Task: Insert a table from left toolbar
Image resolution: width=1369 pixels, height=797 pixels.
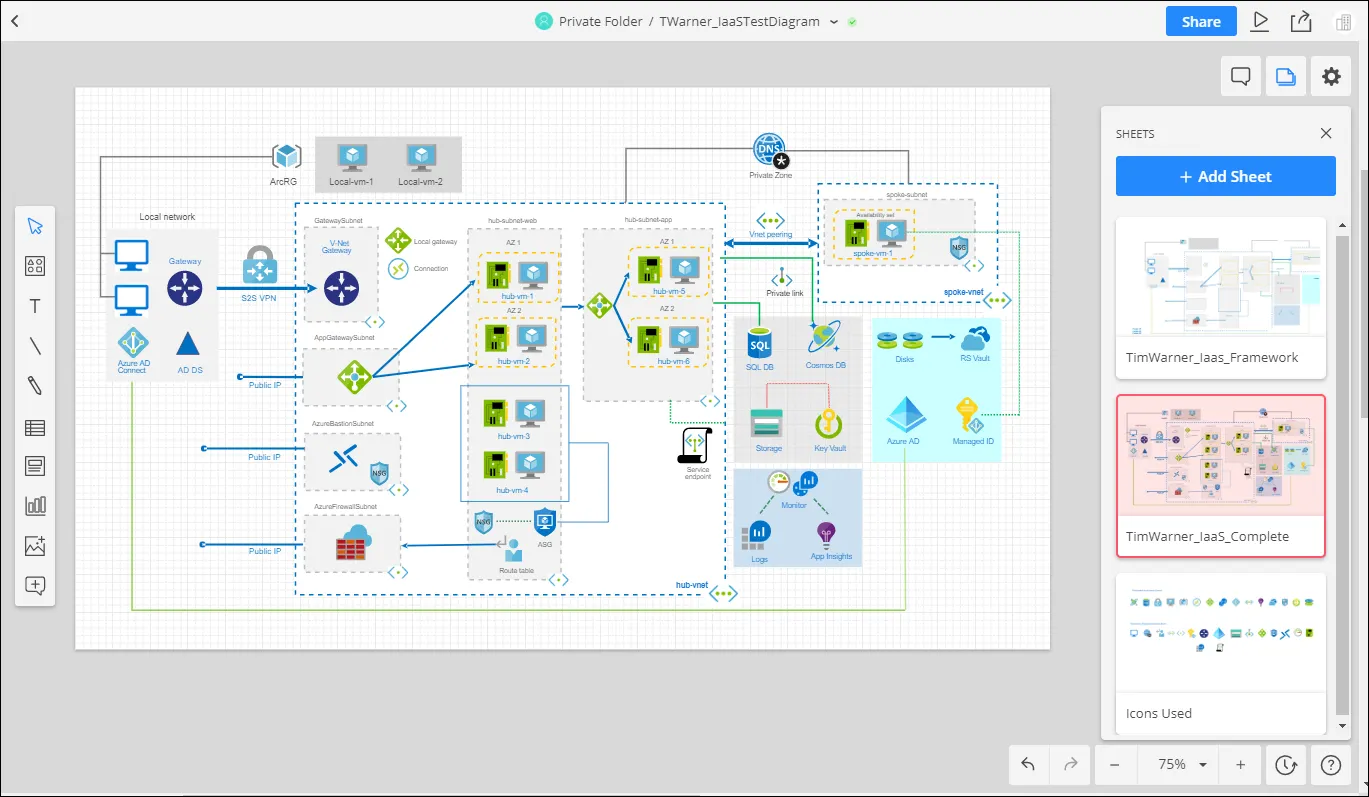Action: coord(35,428)
